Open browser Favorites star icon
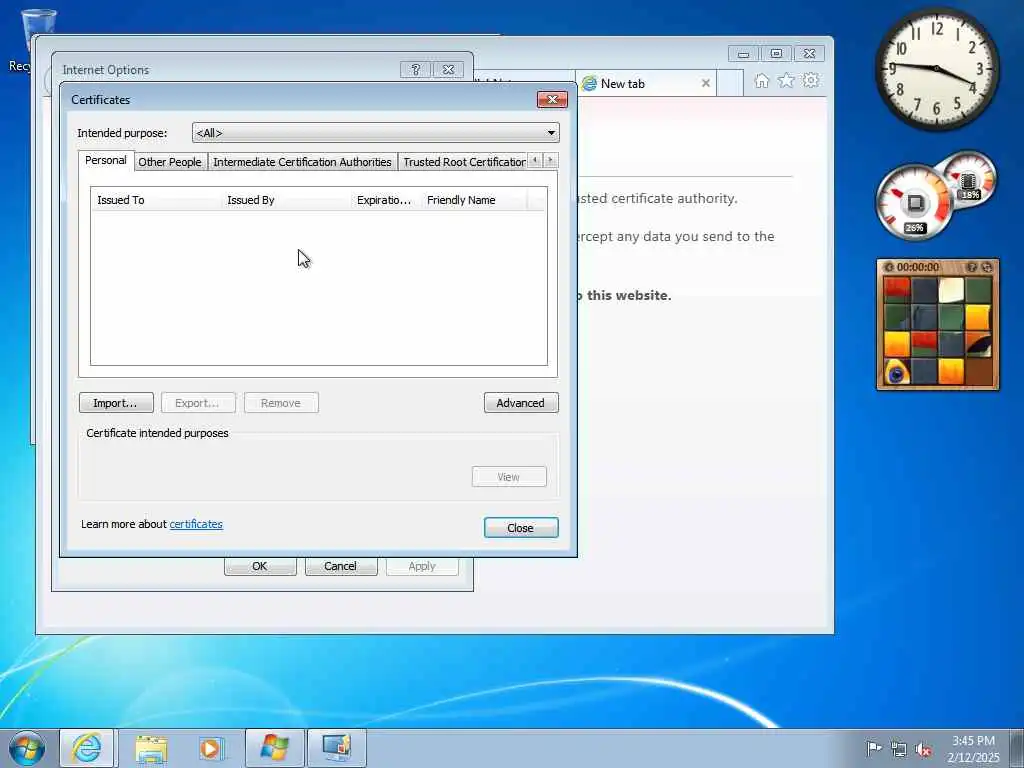 786,80
